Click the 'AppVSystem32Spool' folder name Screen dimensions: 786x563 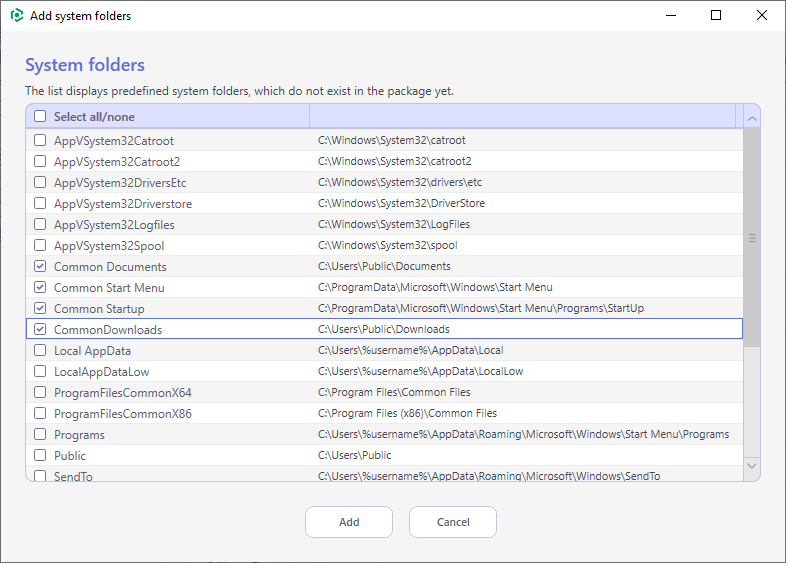click(109, 246)
